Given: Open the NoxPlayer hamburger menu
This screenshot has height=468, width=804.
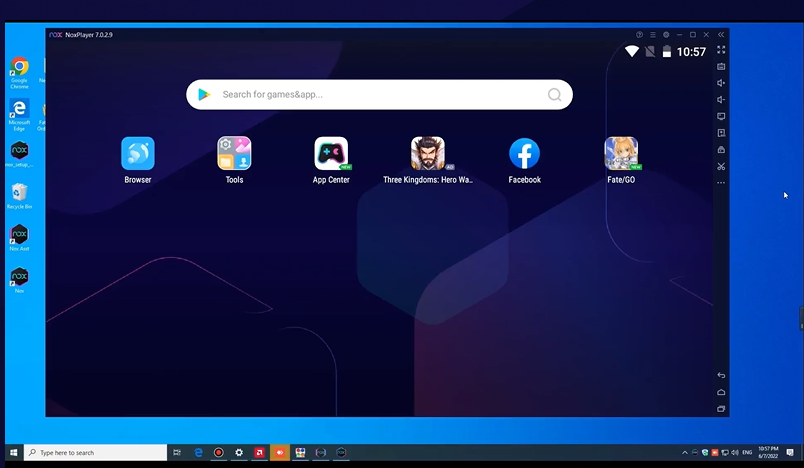Looking at the screenshot, I should pos(653,34).
